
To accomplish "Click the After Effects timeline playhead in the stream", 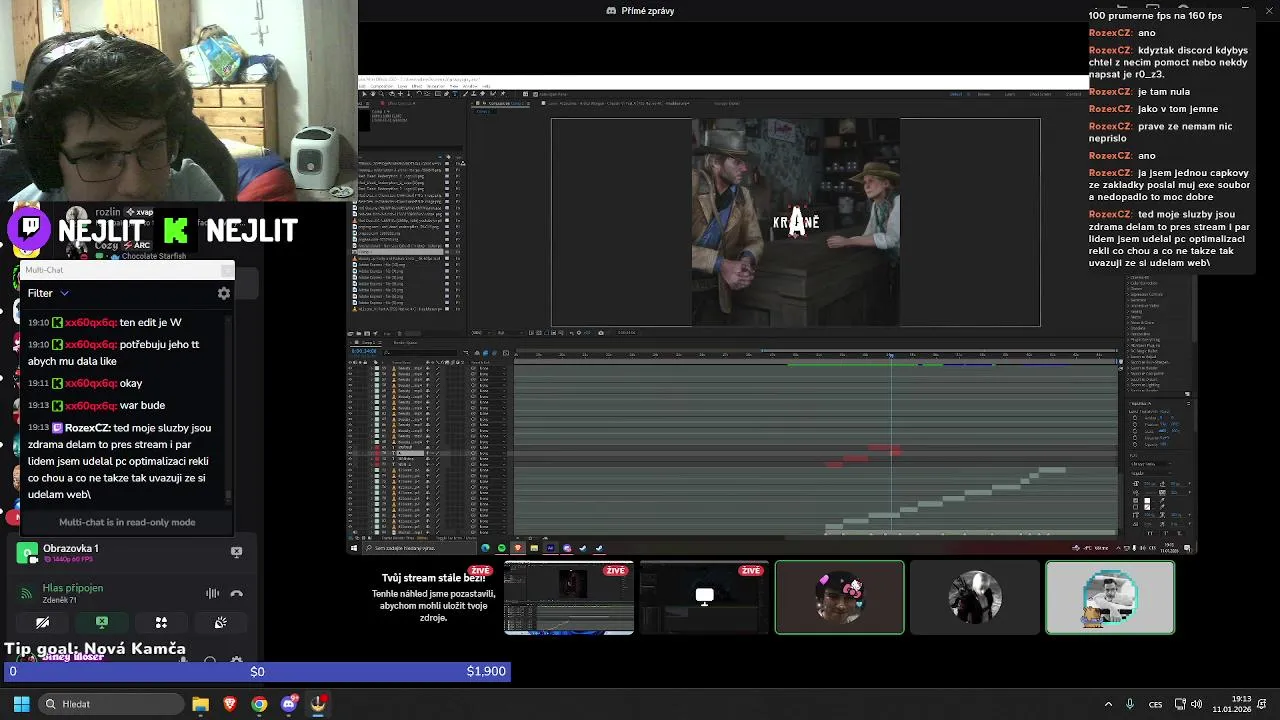I will [891, 356].
